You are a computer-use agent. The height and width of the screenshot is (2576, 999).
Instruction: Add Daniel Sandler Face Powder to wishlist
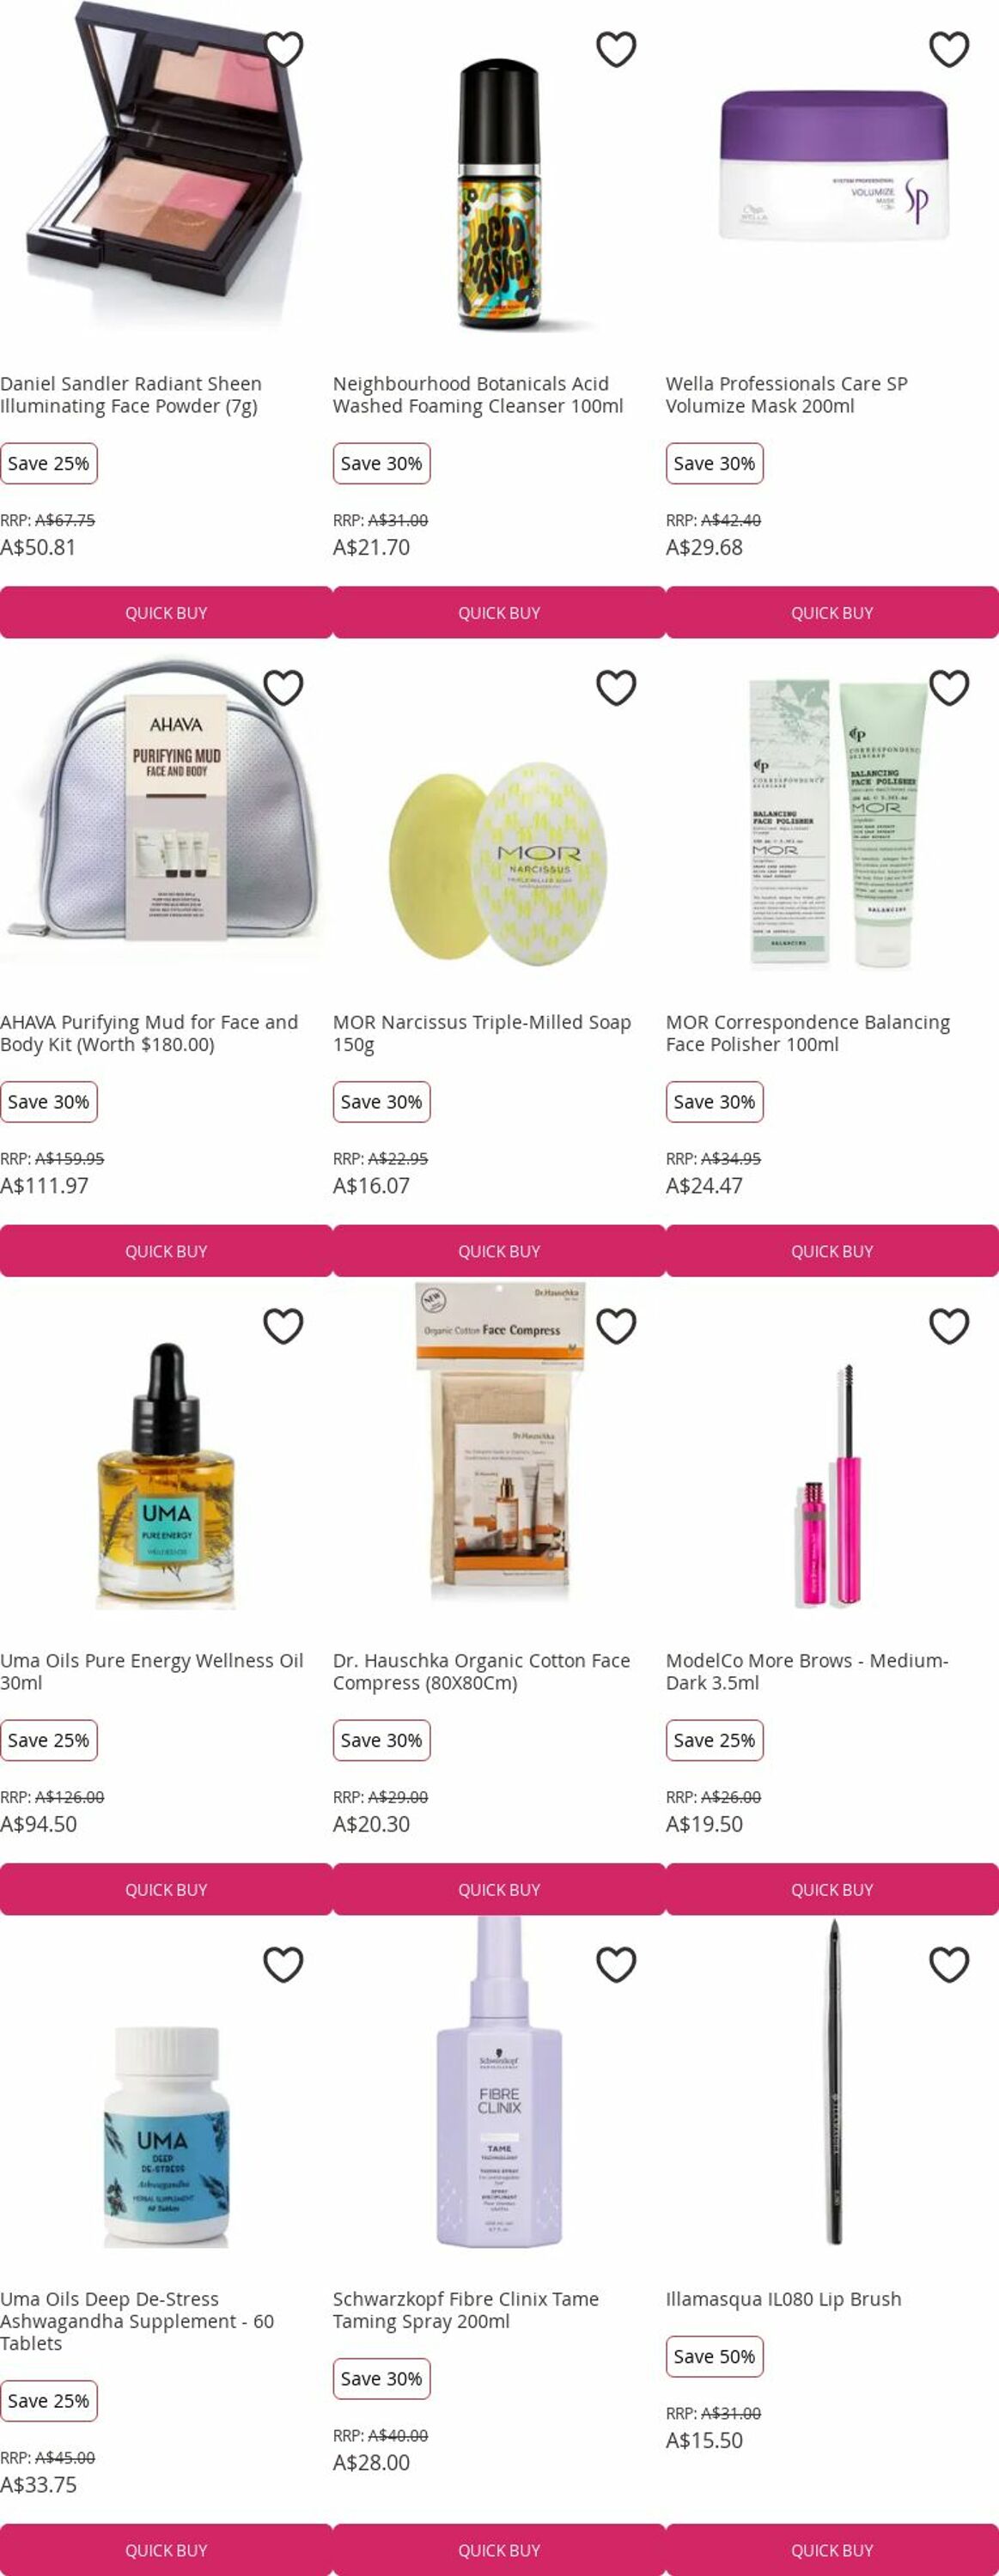coord(283,49)
